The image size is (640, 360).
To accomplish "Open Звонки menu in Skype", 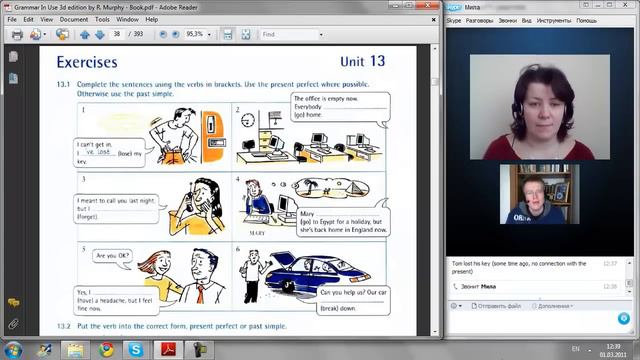I will tap(507, 20).
